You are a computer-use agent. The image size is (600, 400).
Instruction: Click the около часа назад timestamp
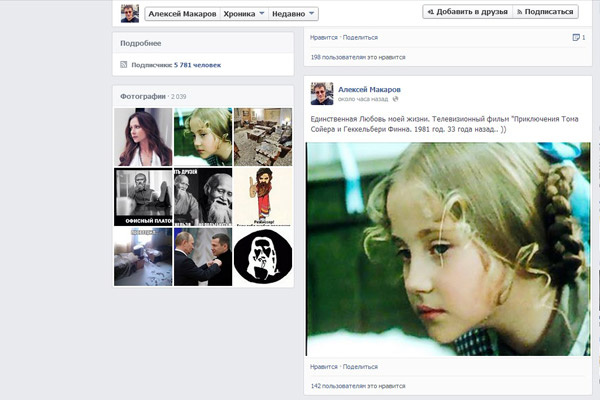click(363, 99)
